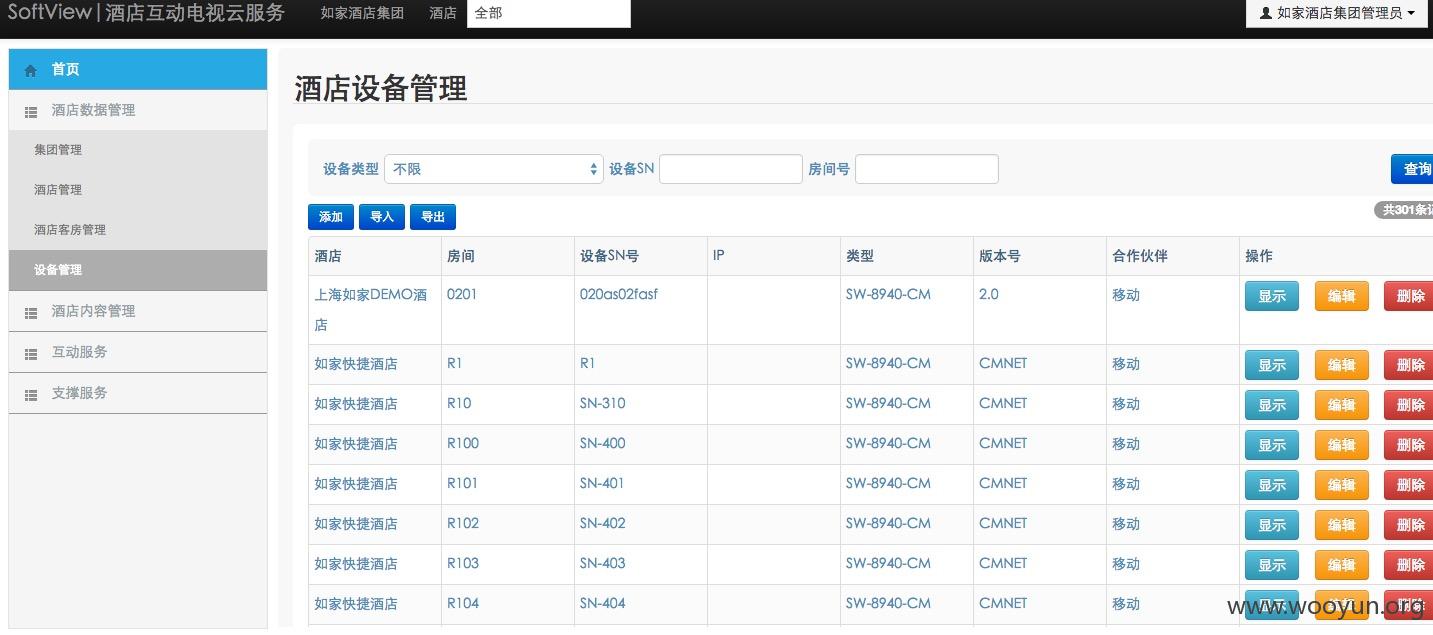Click the 导出 button
Screen dimensions: 1433x635
433,217
